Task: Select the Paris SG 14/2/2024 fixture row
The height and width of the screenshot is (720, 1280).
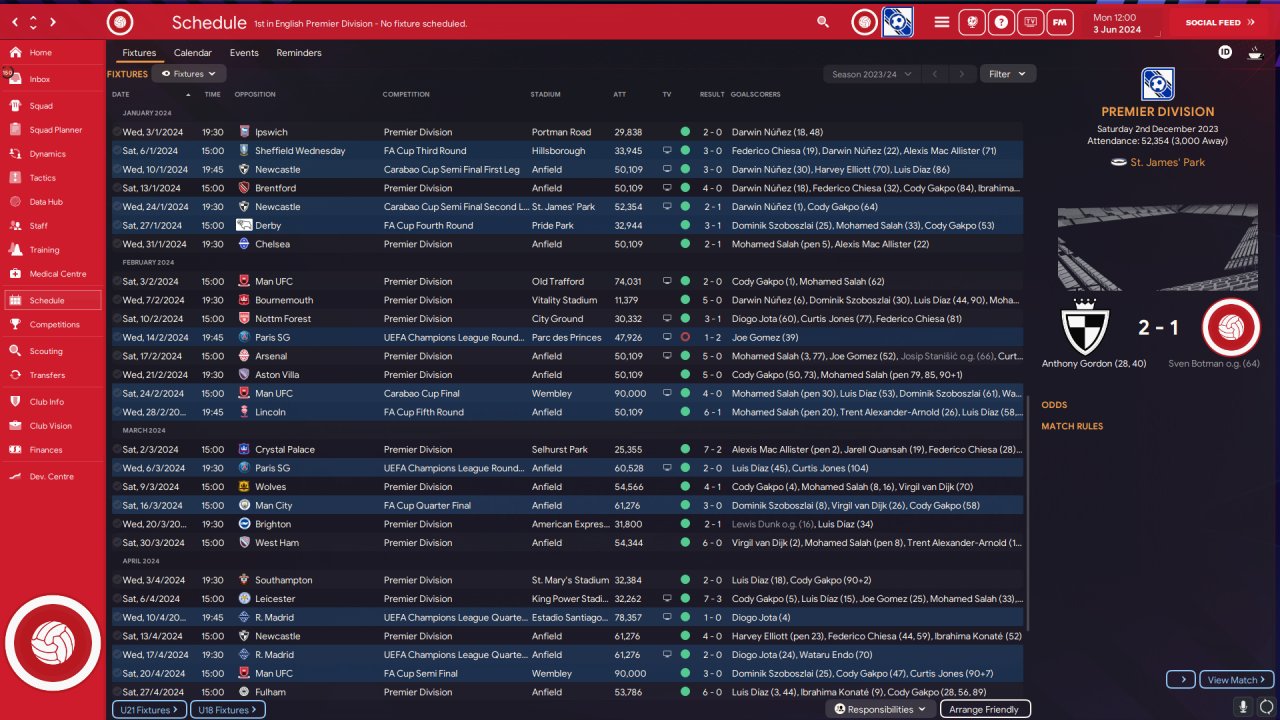Action: (x=567, y=338)
